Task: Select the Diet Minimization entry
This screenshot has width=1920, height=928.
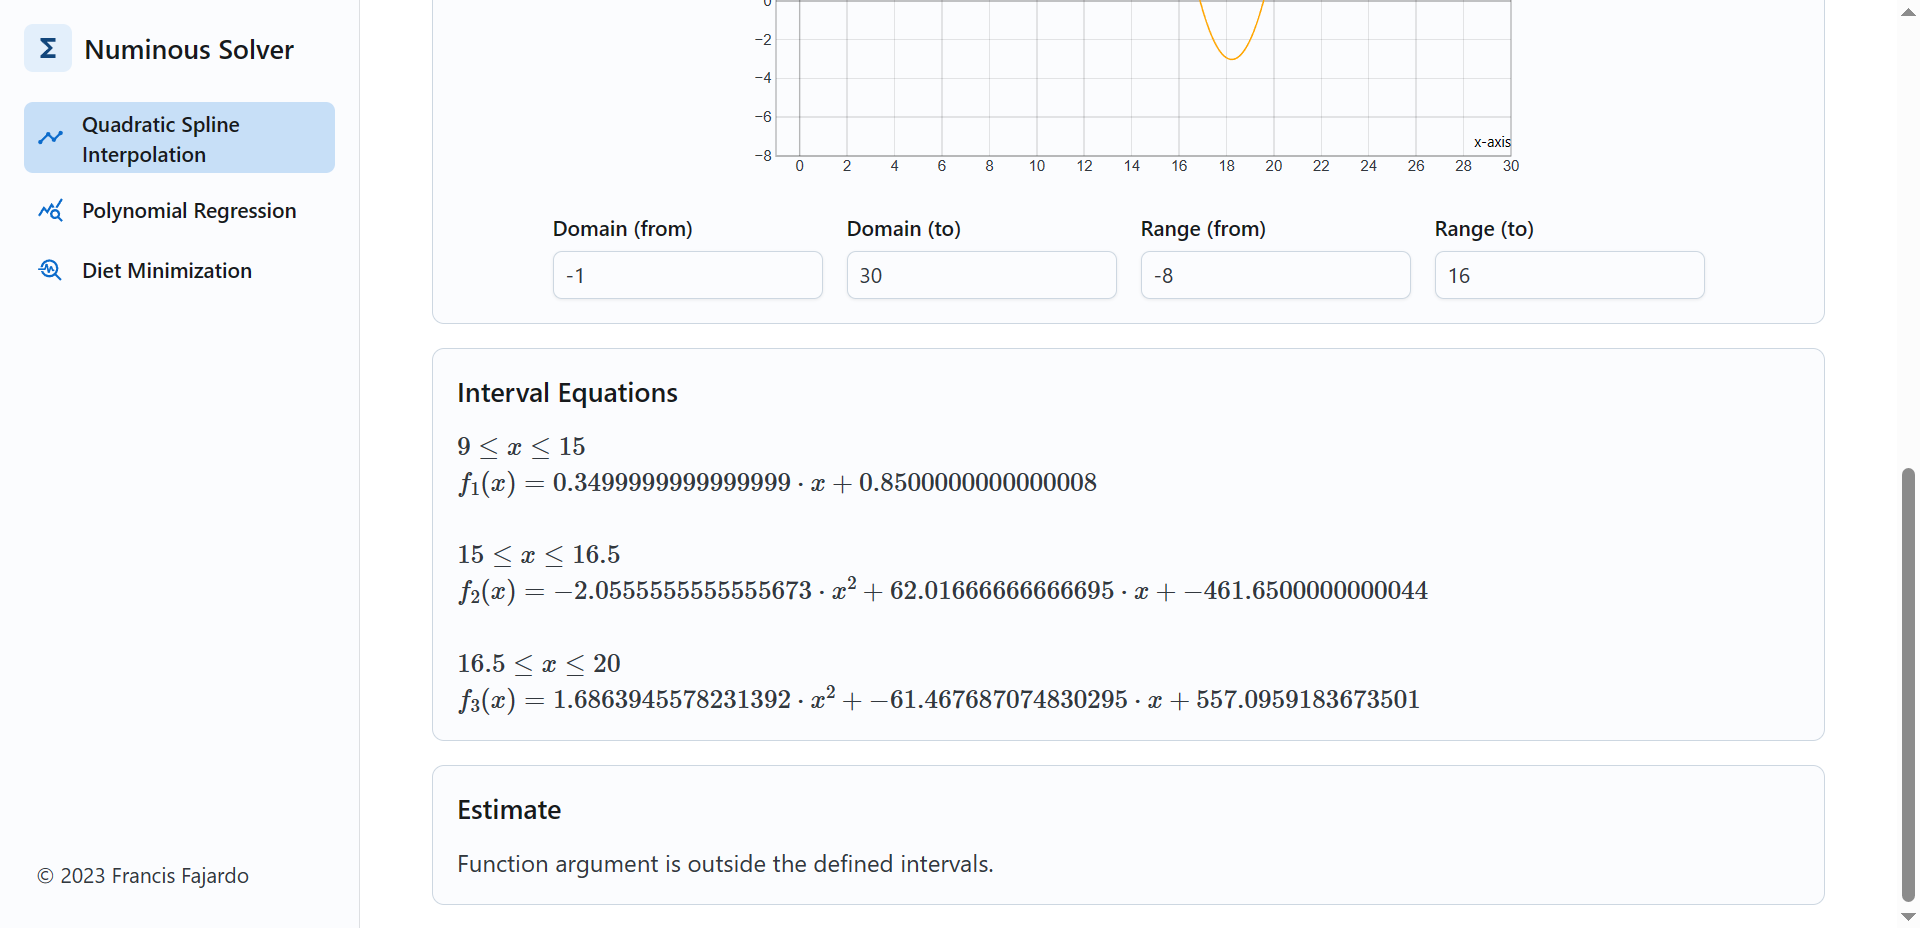Action: click(167, 270)
